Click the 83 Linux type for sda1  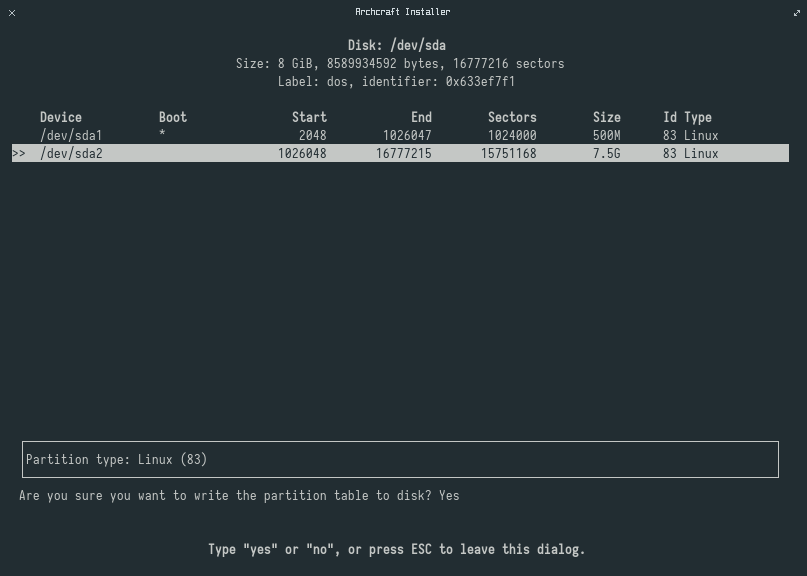[691, 135]
